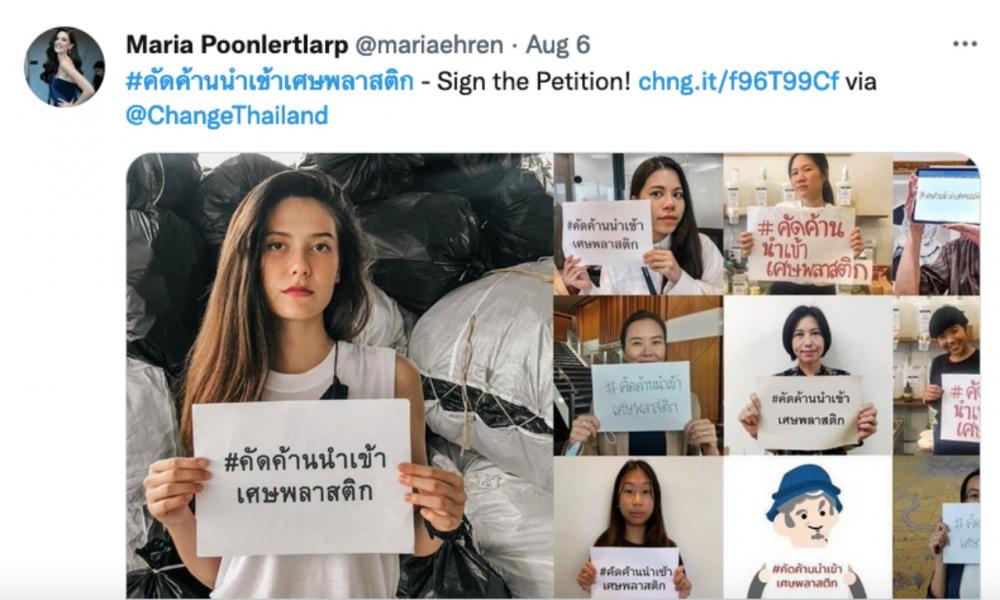Open photo of smiling person in black hat
The height and width of the screenshot is (600, 1000).
(937, 376)
